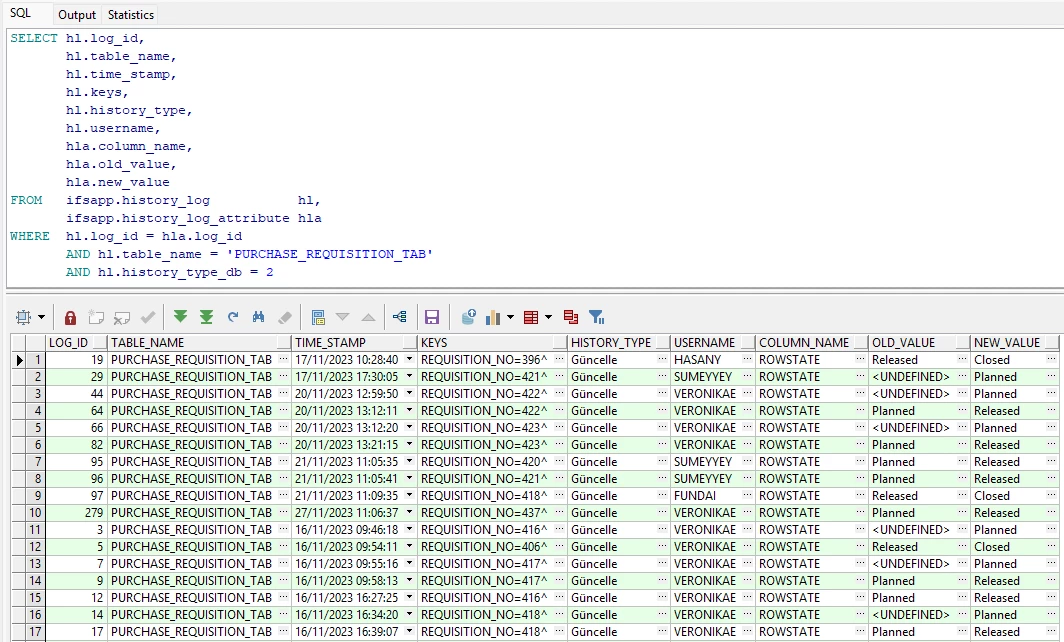1064x642 pixels.
Task: Click the post changes checkmark icon
Action: (x=148, y=317)
